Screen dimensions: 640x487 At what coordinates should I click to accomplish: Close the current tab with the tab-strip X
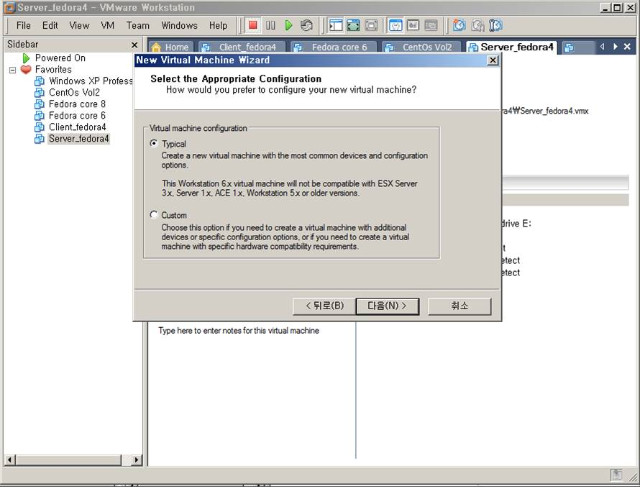pyautogui.click(x=627, y=47)
